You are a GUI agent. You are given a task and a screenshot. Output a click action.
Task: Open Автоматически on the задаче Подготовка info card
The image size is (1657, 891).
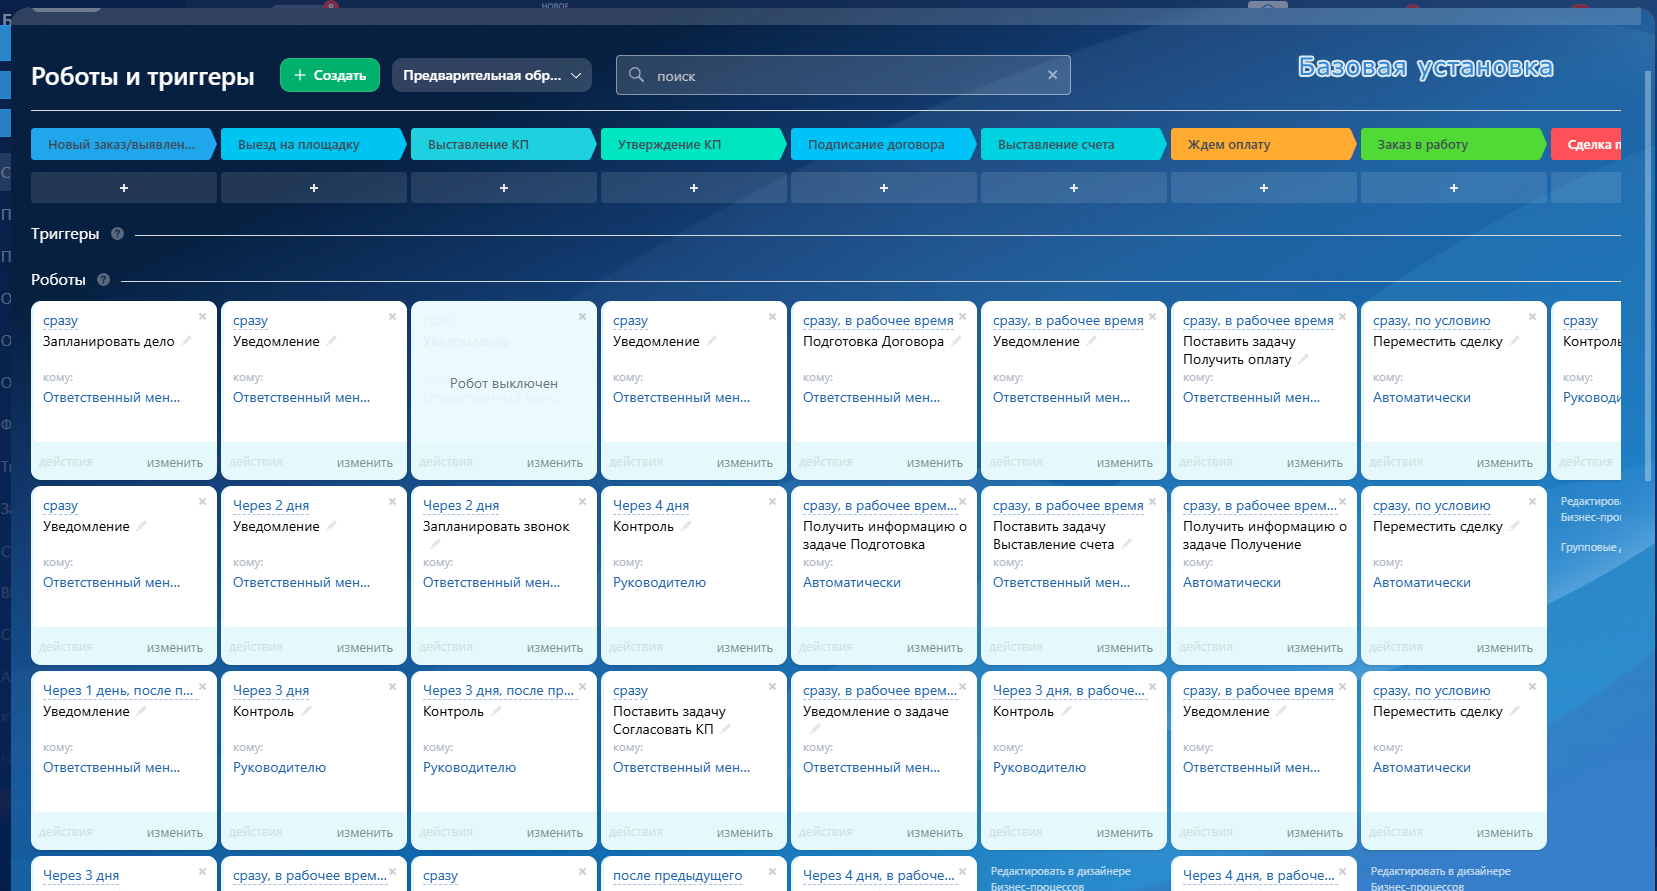852,583
